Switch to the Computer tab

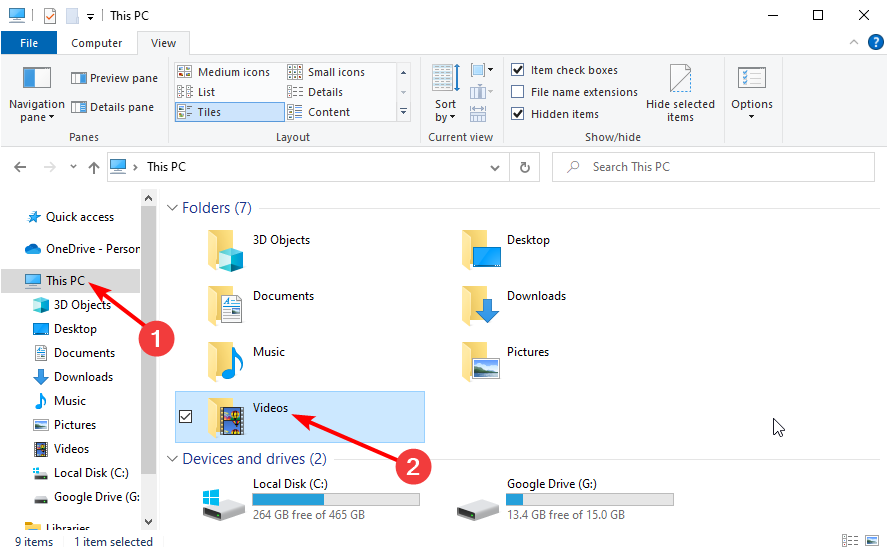(96, 43)
